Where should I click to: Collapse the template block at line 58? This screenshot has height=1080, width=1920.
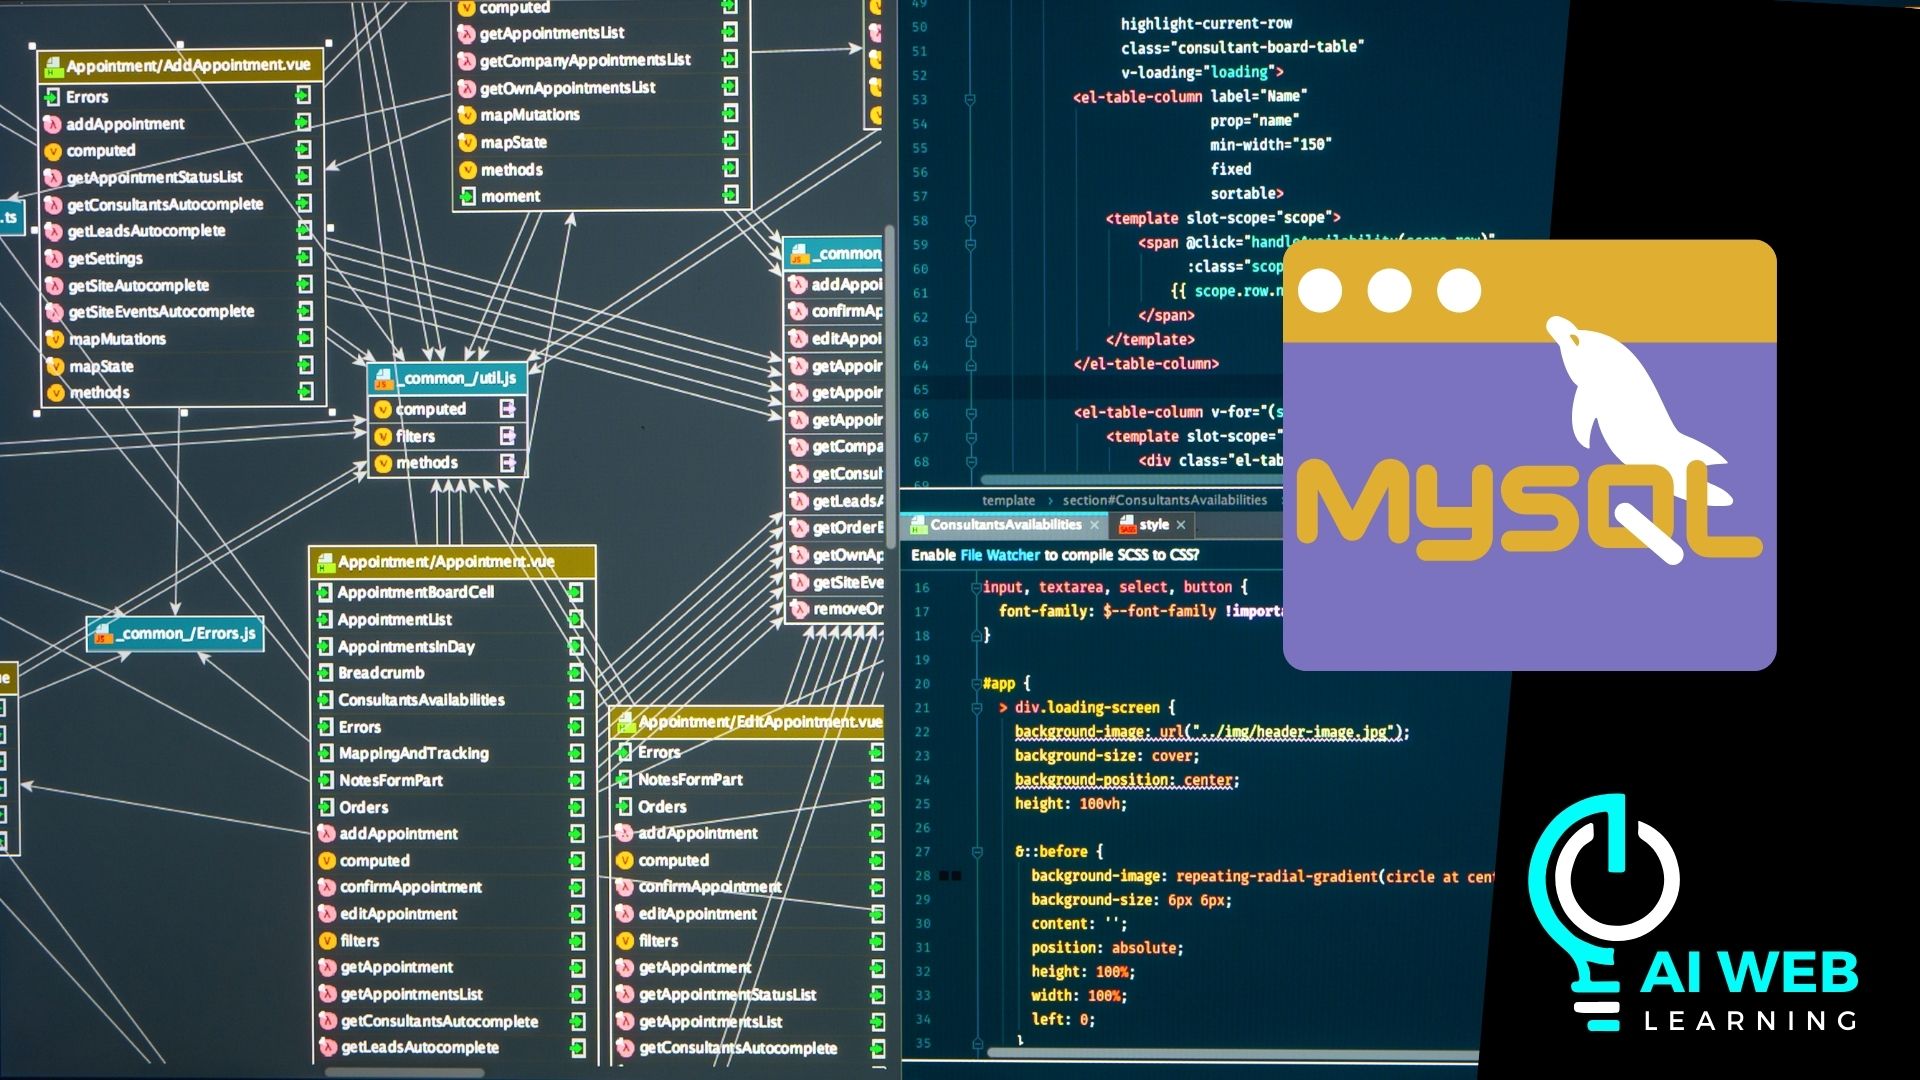(x=970, y=220)
